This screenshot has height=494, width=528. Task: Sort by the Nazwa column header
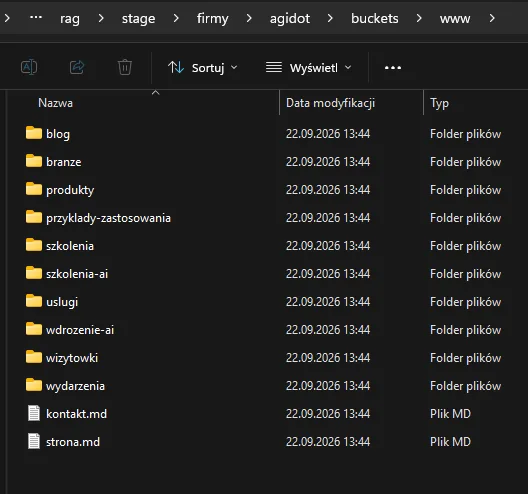56,103
